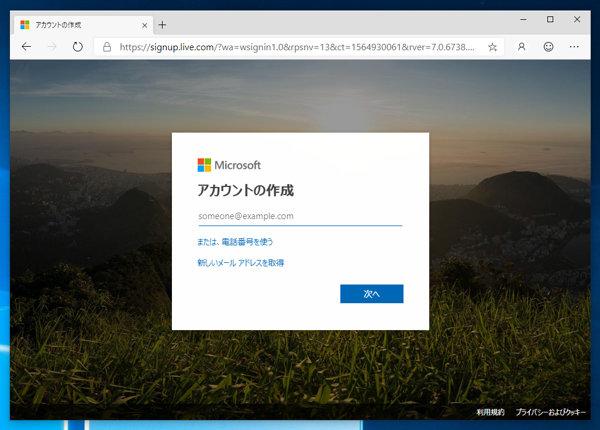Open the browser settings ellipsis menu
Screen dimensions: 600x430
574,47
